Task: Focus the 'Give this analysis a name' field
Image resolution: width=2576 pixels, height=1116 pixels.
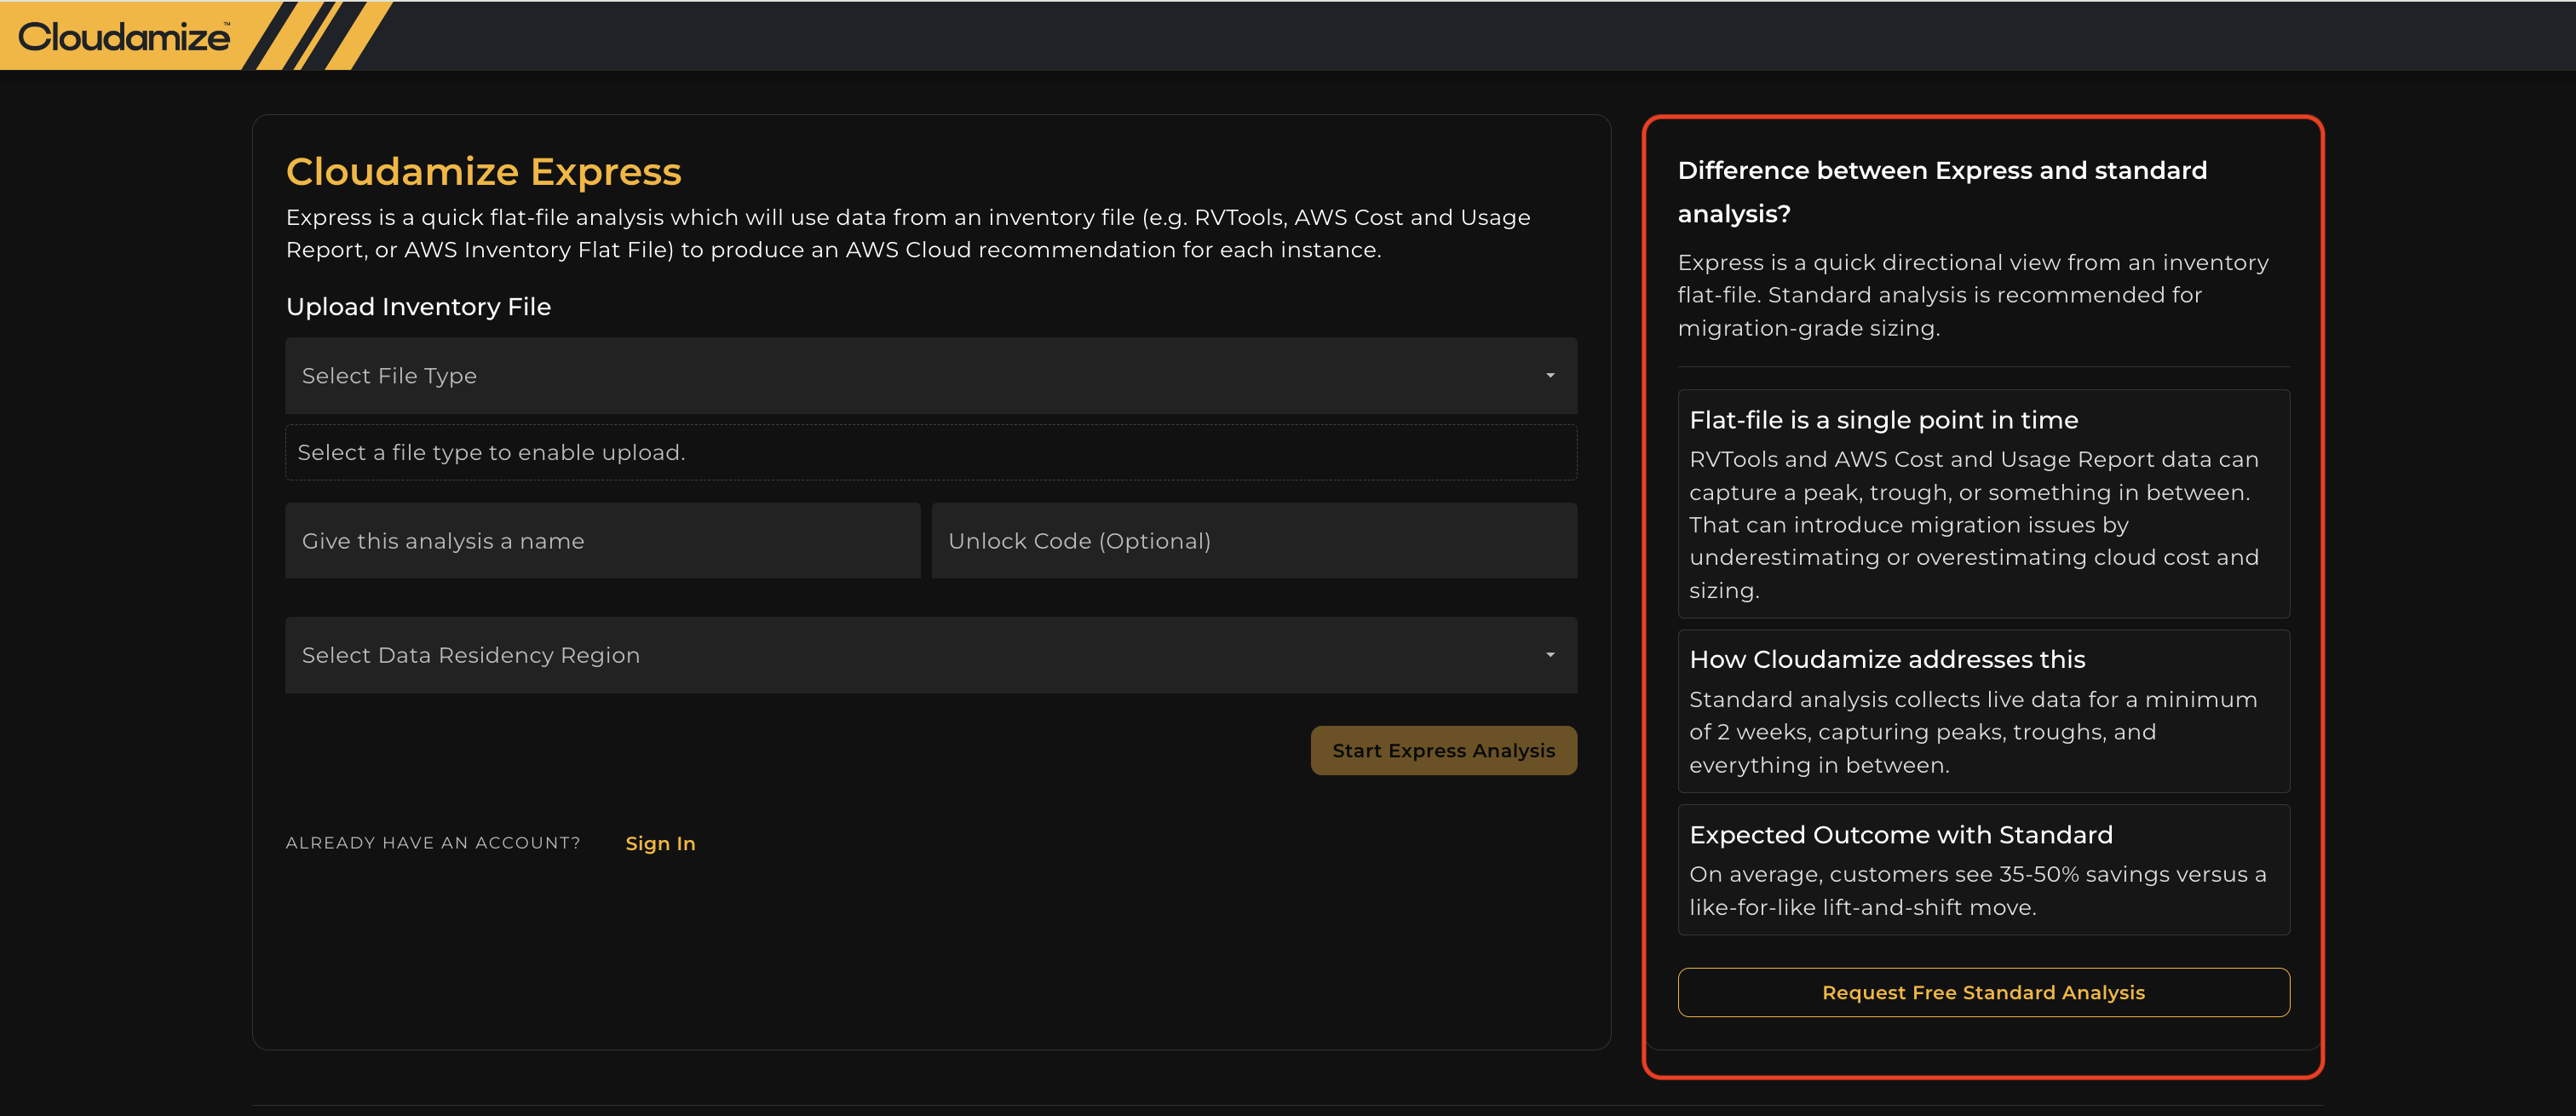Action: coord(602,541)
